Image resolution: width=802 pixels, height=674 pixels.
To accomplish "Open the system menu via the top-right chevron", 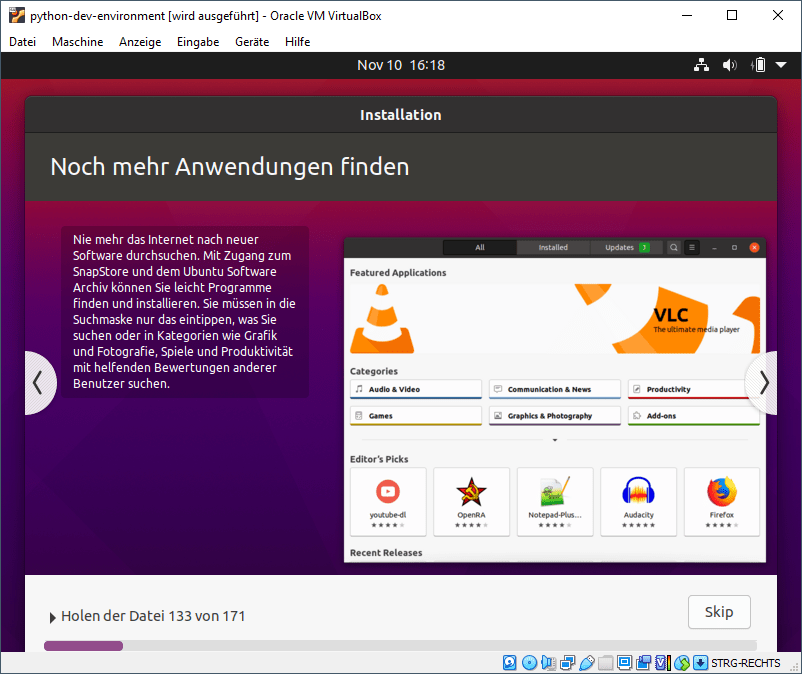I will (781, 64).
